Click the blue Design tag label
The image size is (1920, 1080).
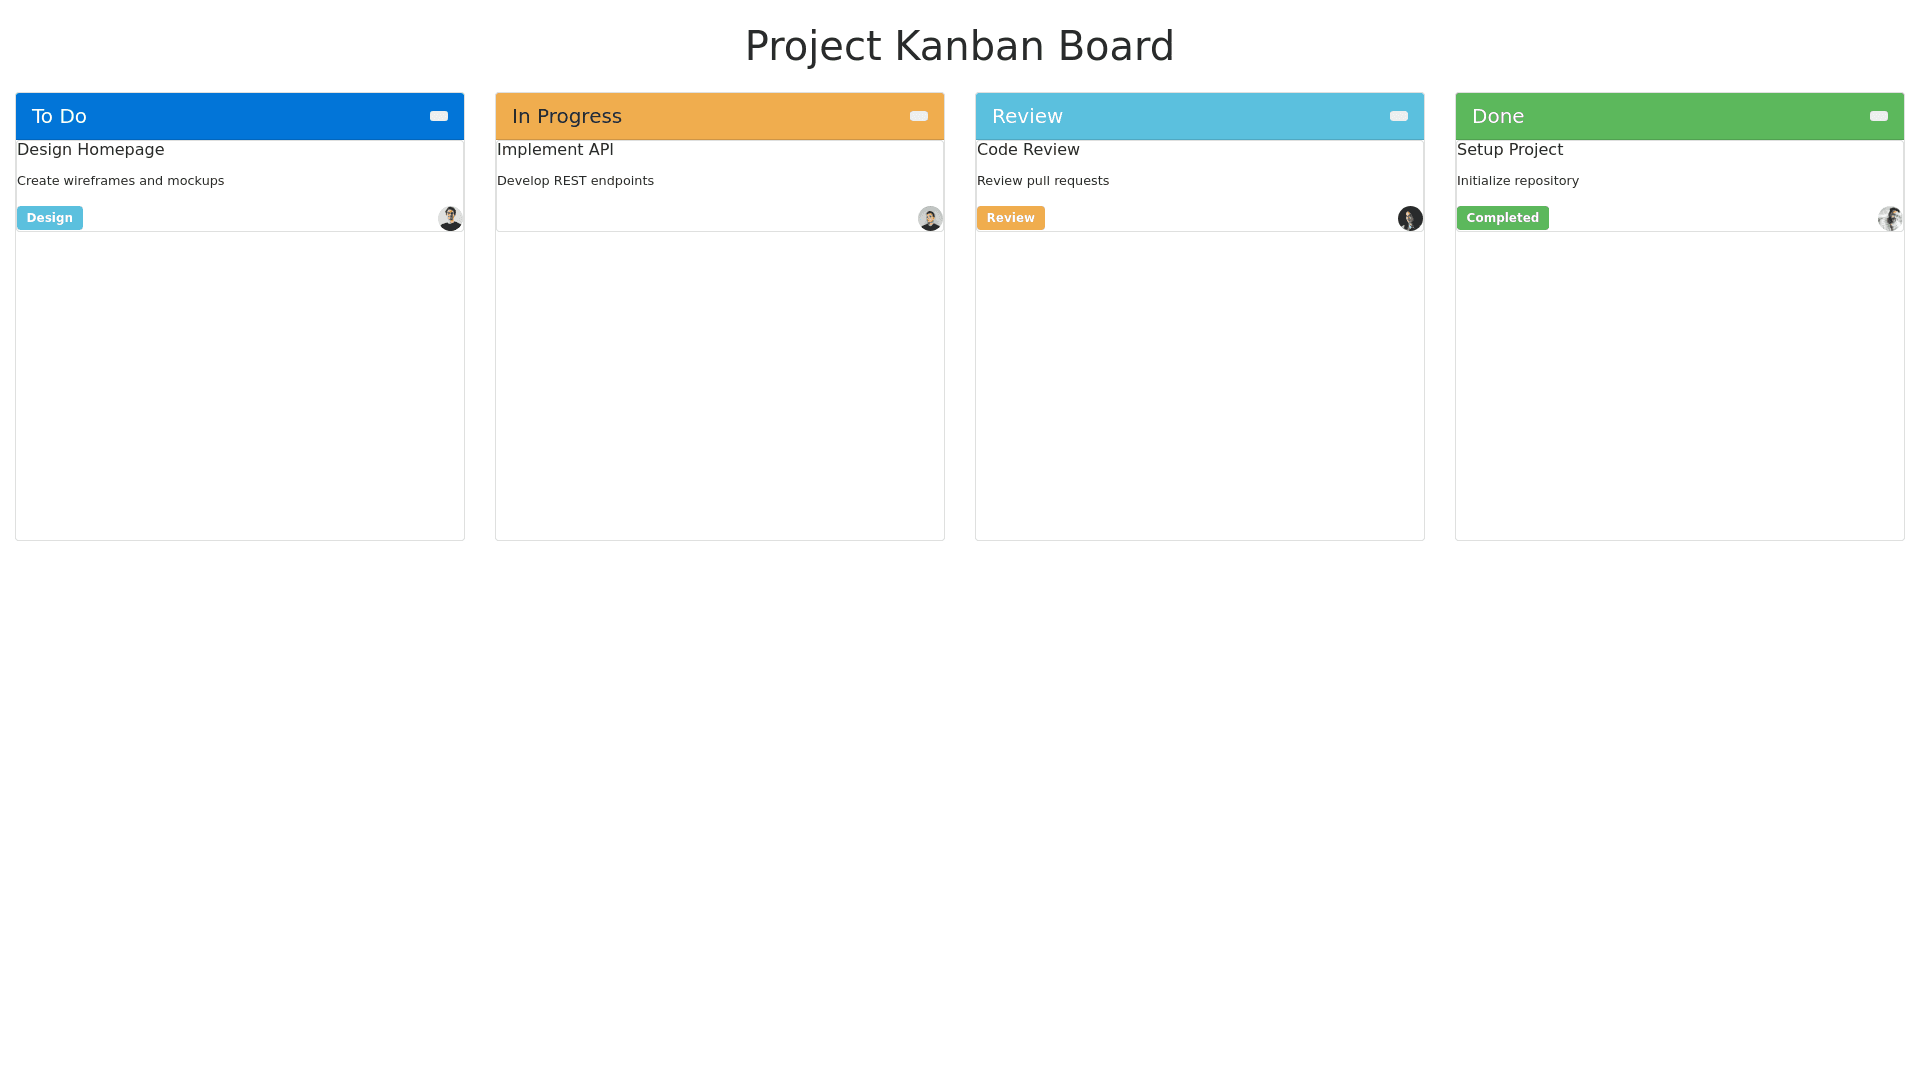click(50, 218)
